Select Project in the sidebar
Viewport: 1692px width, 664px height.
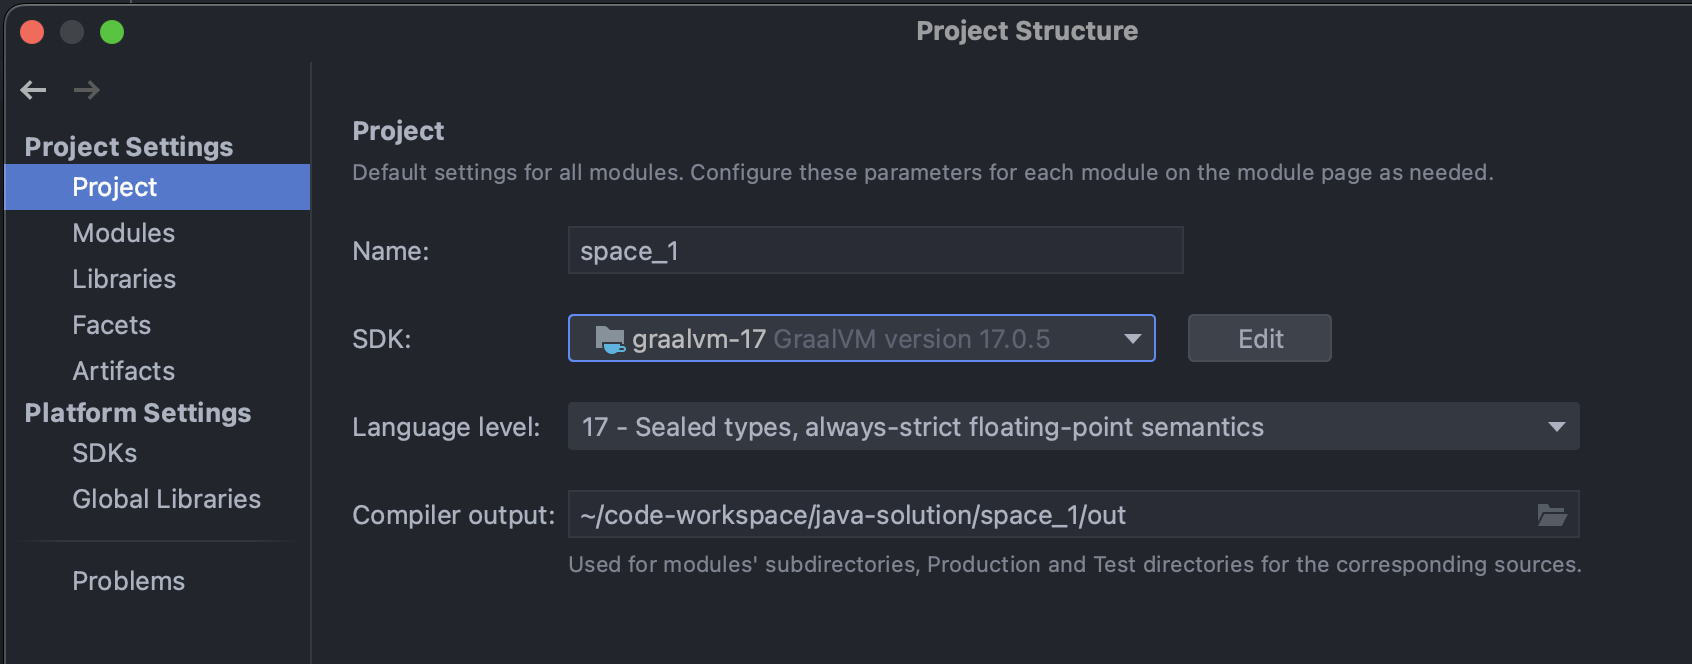point(115,187)
